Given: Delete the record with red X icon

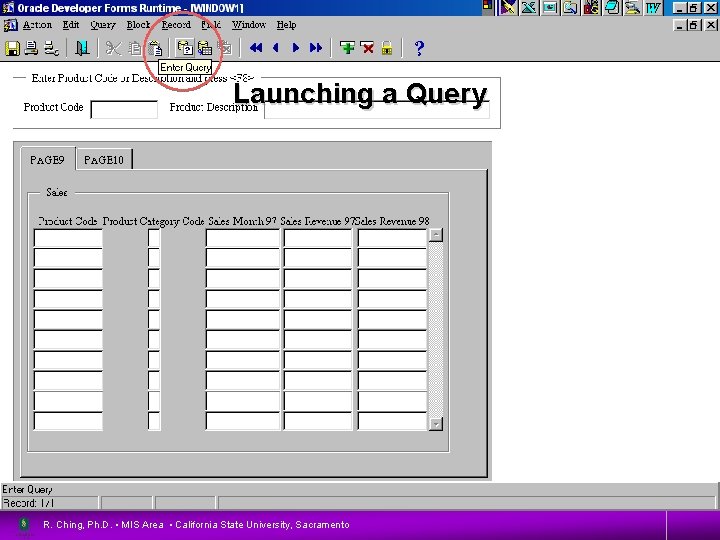Looking at the screenshot, I should point(367,48).
